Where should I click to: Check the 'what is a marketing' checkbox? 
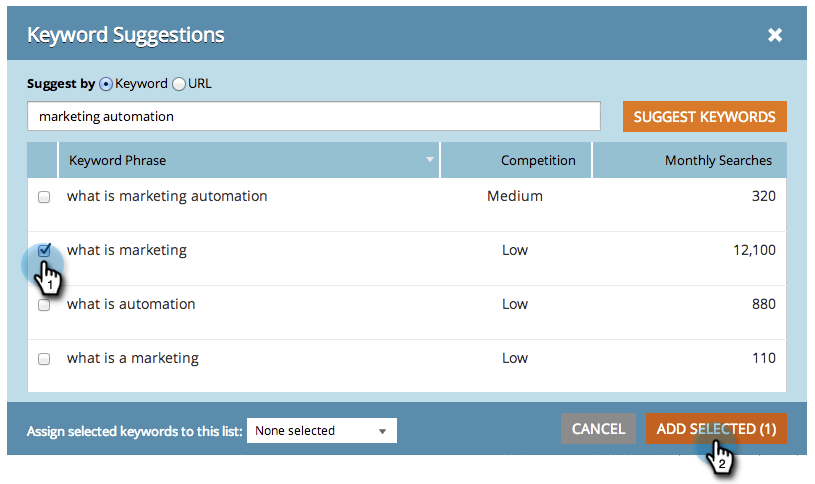tap(44, 359)
